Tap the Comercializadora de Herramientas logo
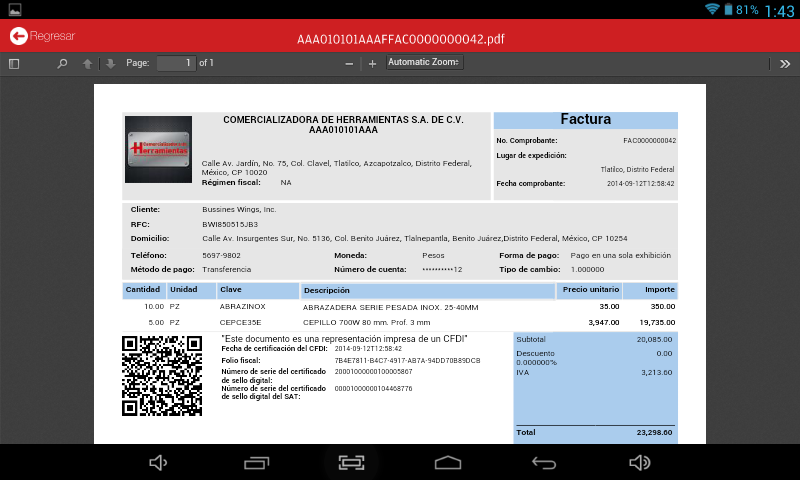800x480 pixels. [x=159, y=149]
